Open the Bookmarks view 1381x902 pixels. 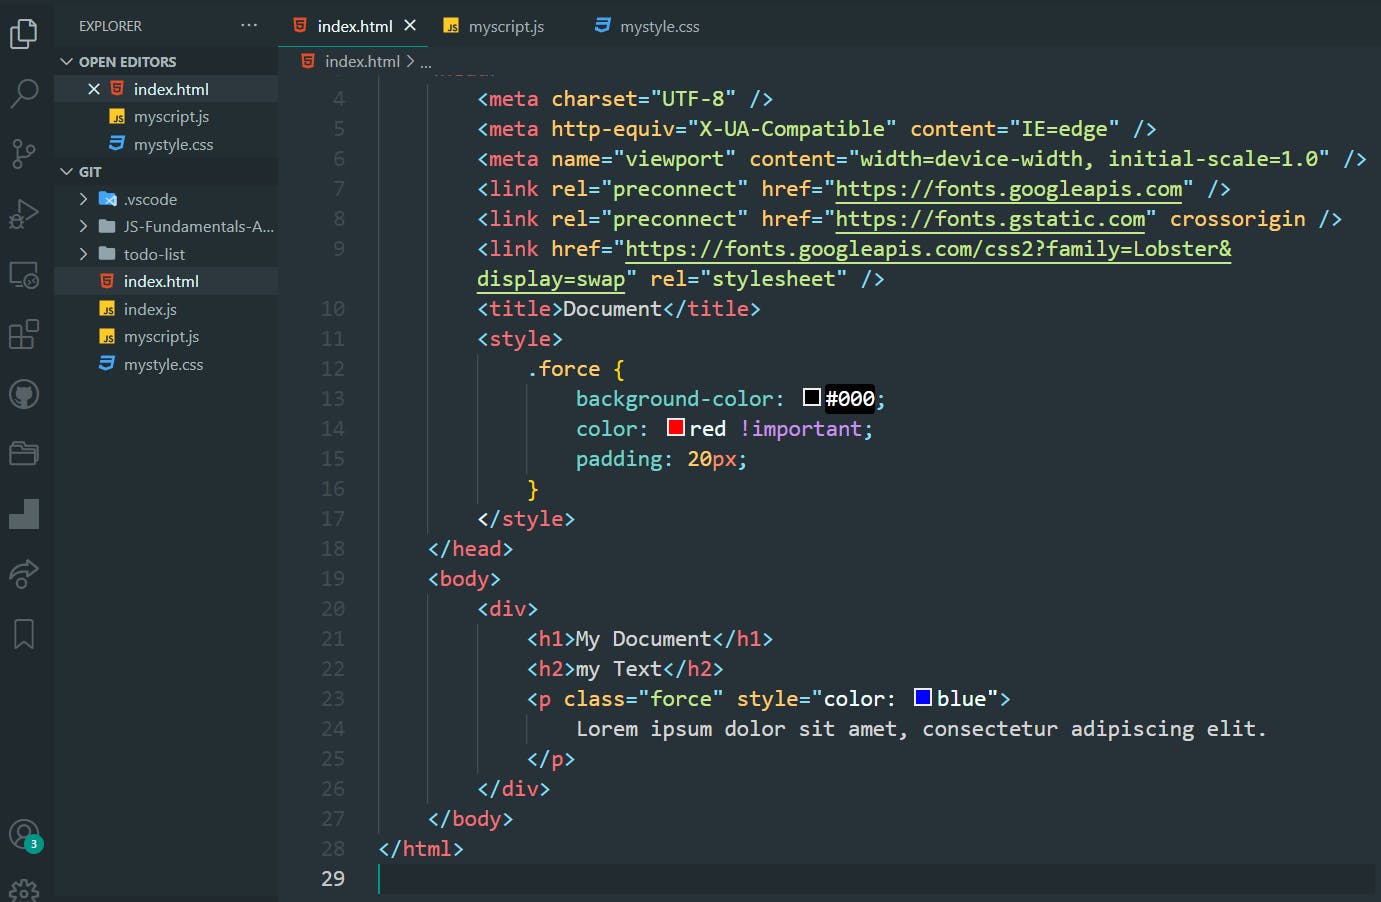coord(24,634)
